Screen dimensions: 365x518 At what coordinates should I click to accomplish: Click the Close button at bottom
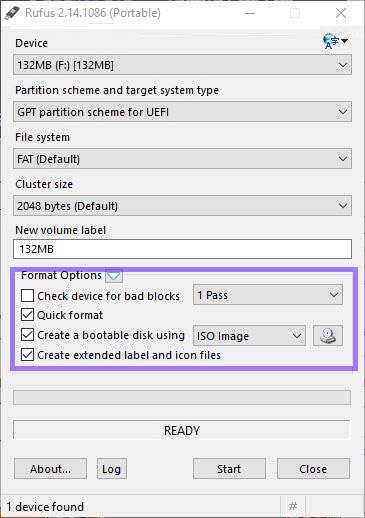tap(313, 469)
